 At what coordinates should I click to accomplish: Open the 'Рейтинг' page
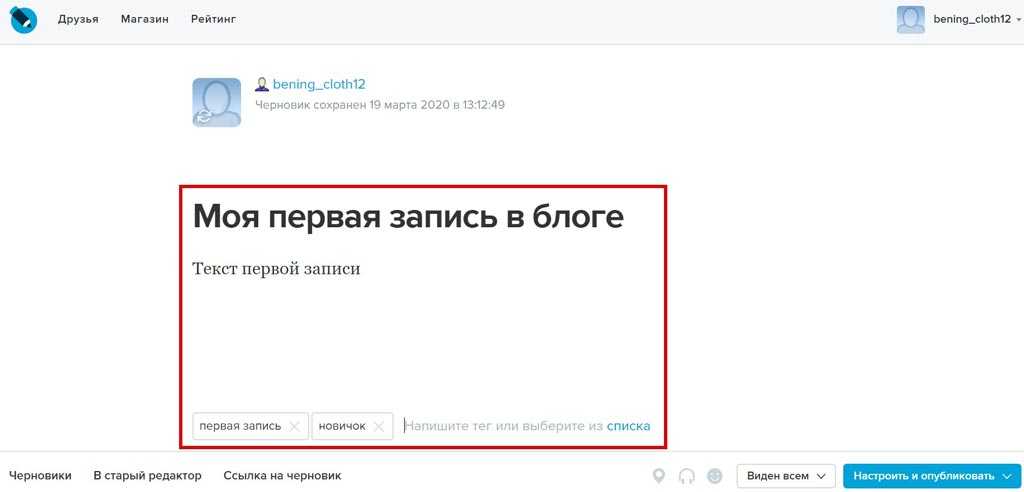point(213,19)
